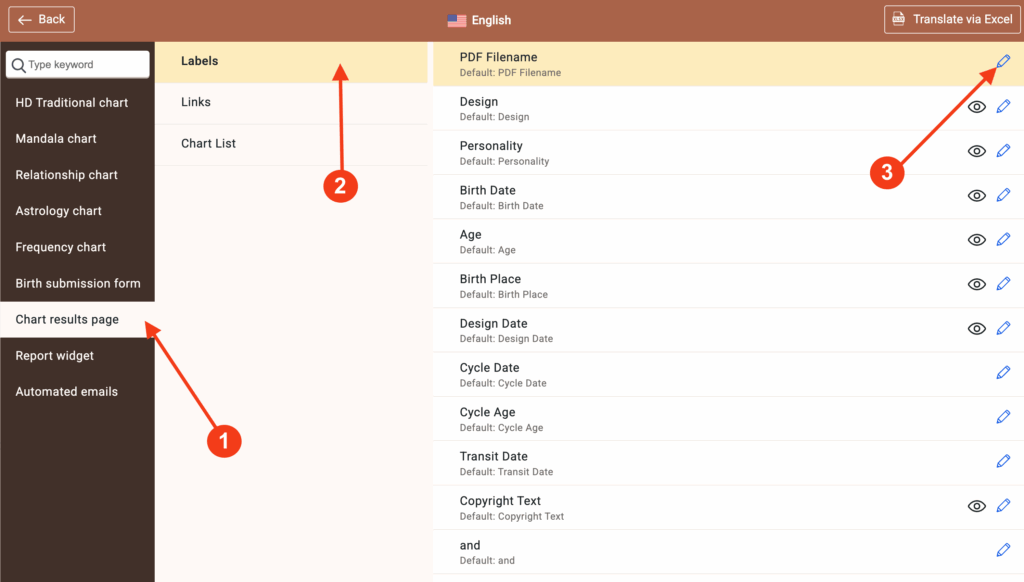Open the Chart List section
The image size is (1024, 582).
point(208,143)
